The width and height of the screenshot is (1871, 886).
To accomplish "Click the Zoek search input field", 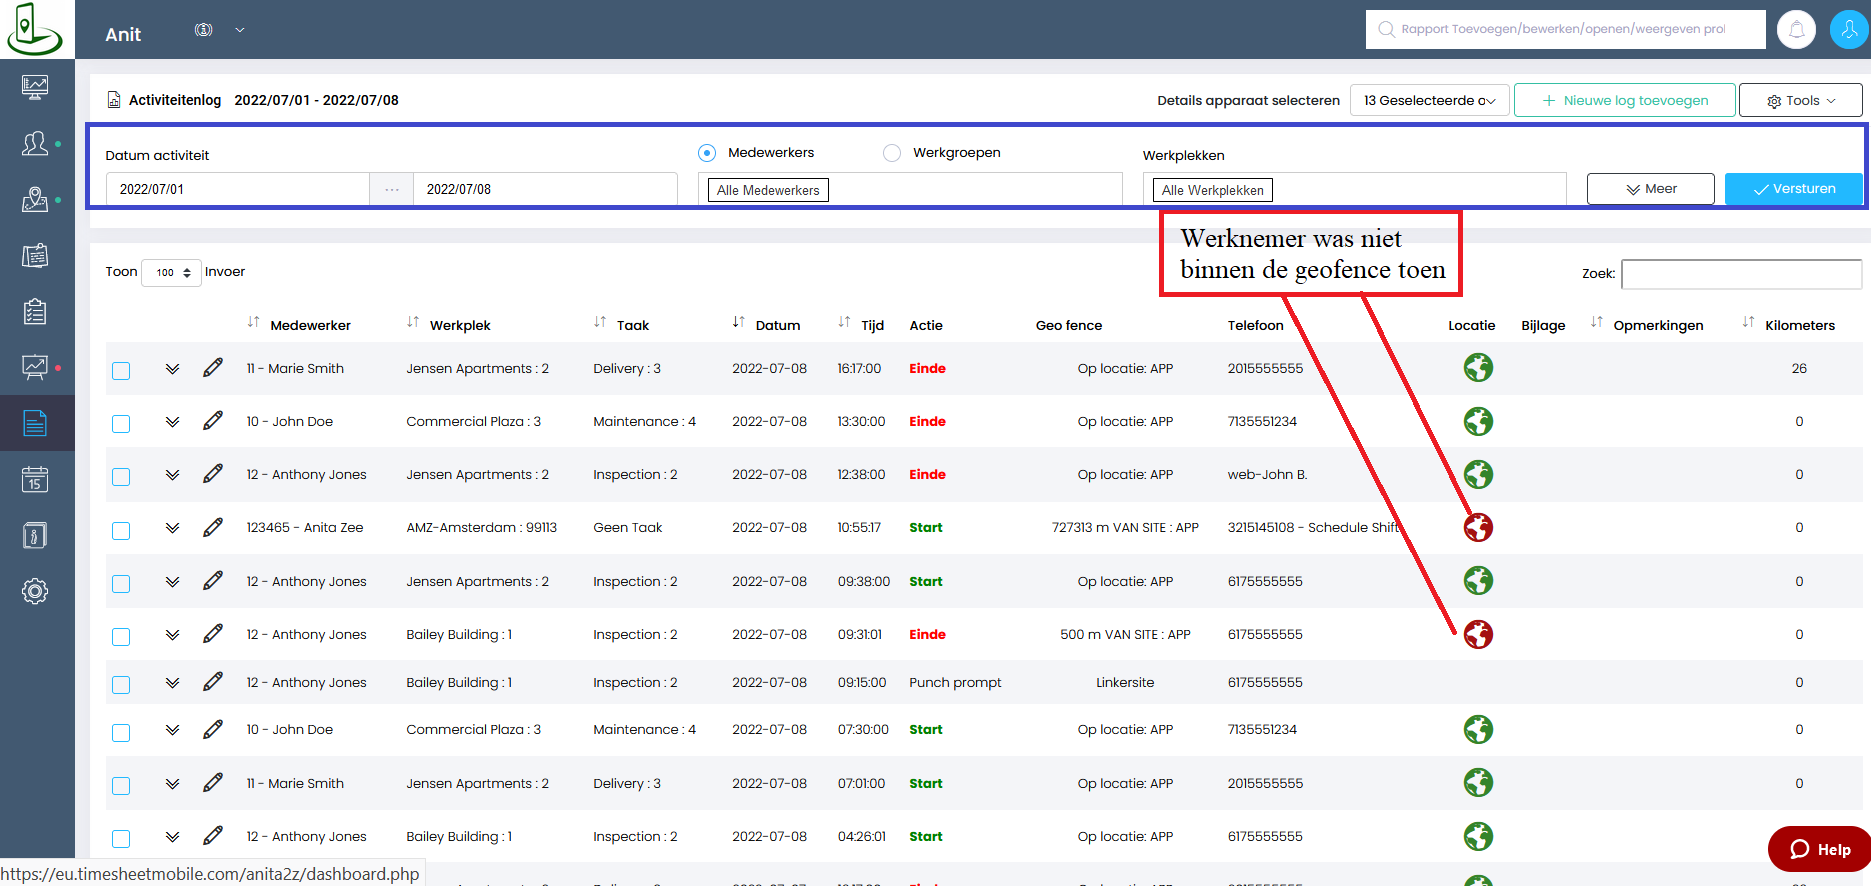I will tap(1741, 274).
